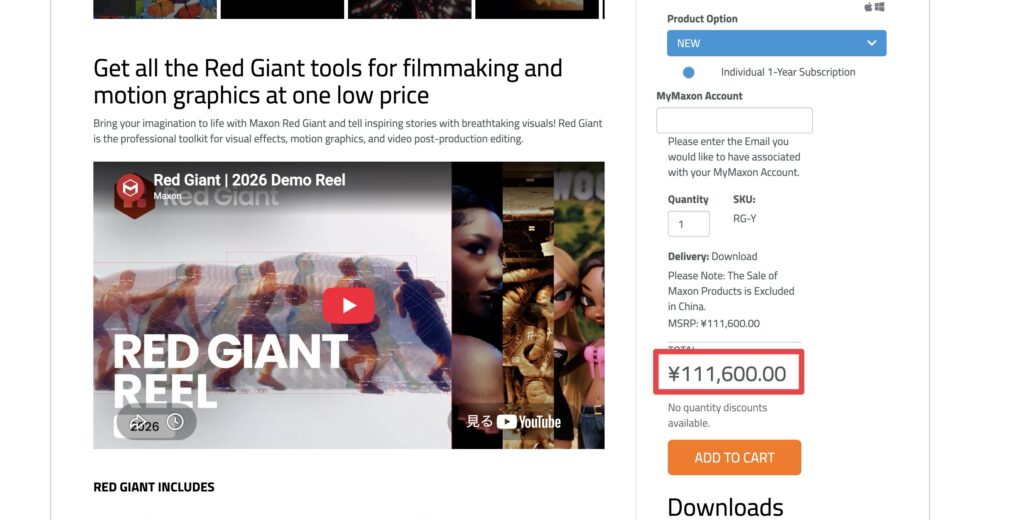Click the Delivery: Download text
The width and height of the screenshot is (1024, 520).
click(x=712, y=257)
